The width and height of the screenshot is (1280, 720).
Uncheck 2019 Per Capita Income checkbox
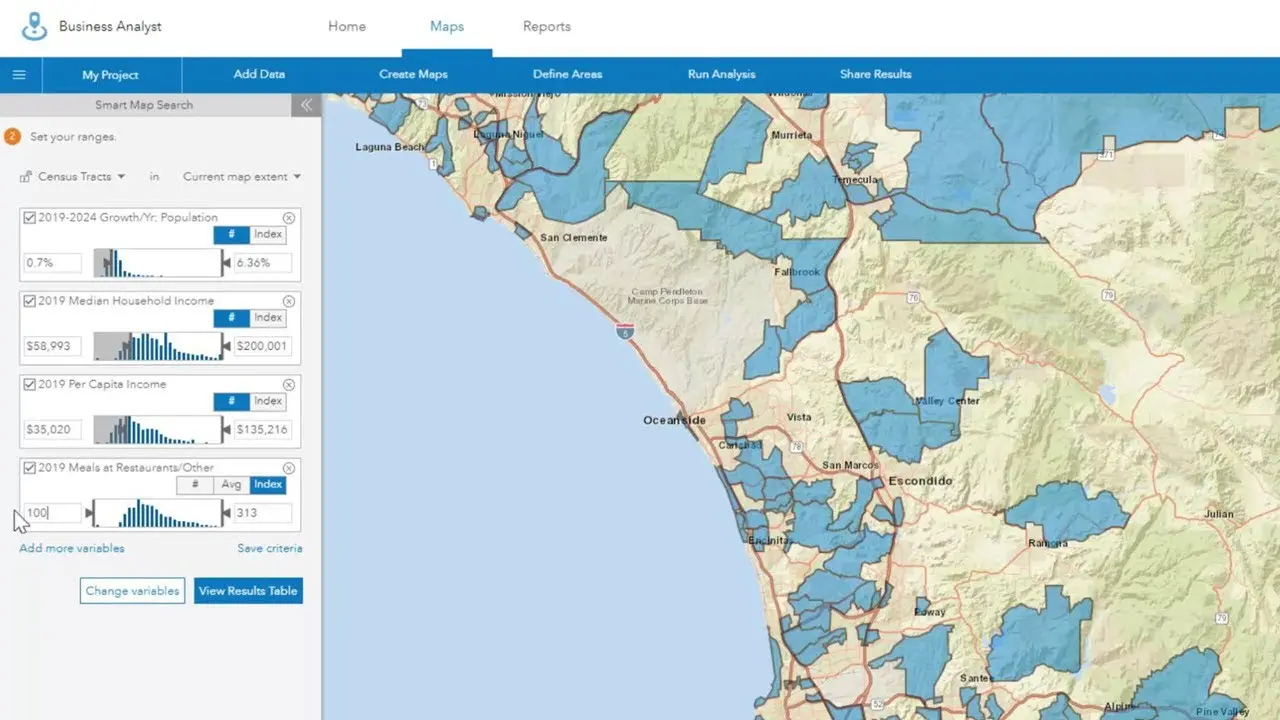click(30, 385)
